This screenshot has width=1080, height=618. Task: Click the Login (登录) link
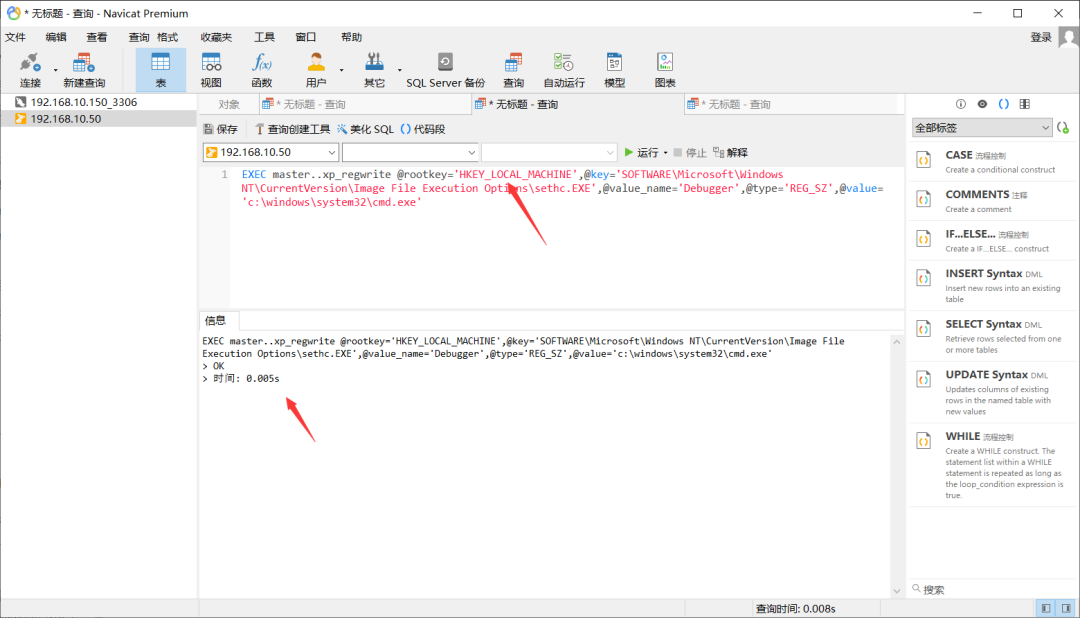(x=1041, y=37)
